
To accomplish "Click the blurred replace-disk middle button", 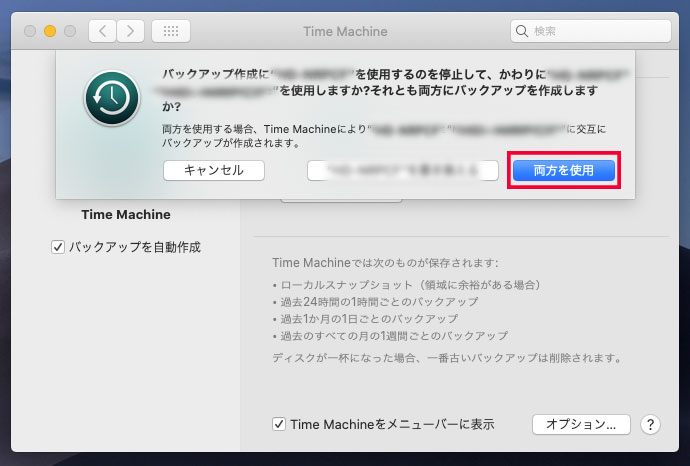I will coord(403,170).
